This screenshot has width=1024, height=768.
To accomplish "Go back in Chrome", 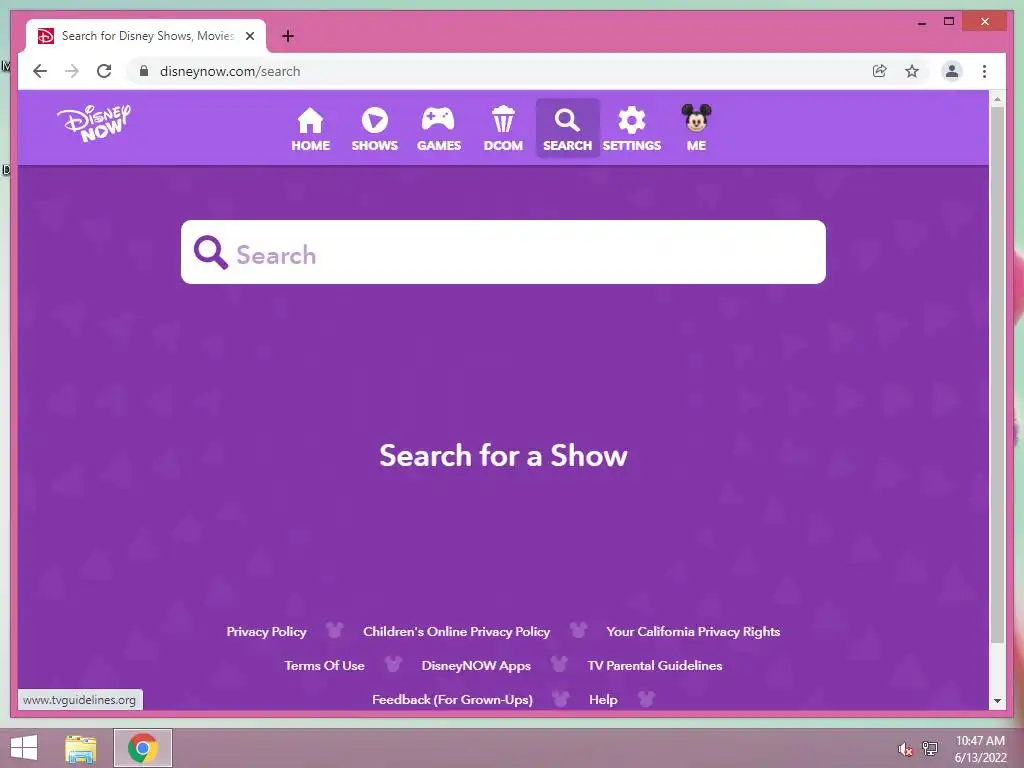I will (40, 71).
